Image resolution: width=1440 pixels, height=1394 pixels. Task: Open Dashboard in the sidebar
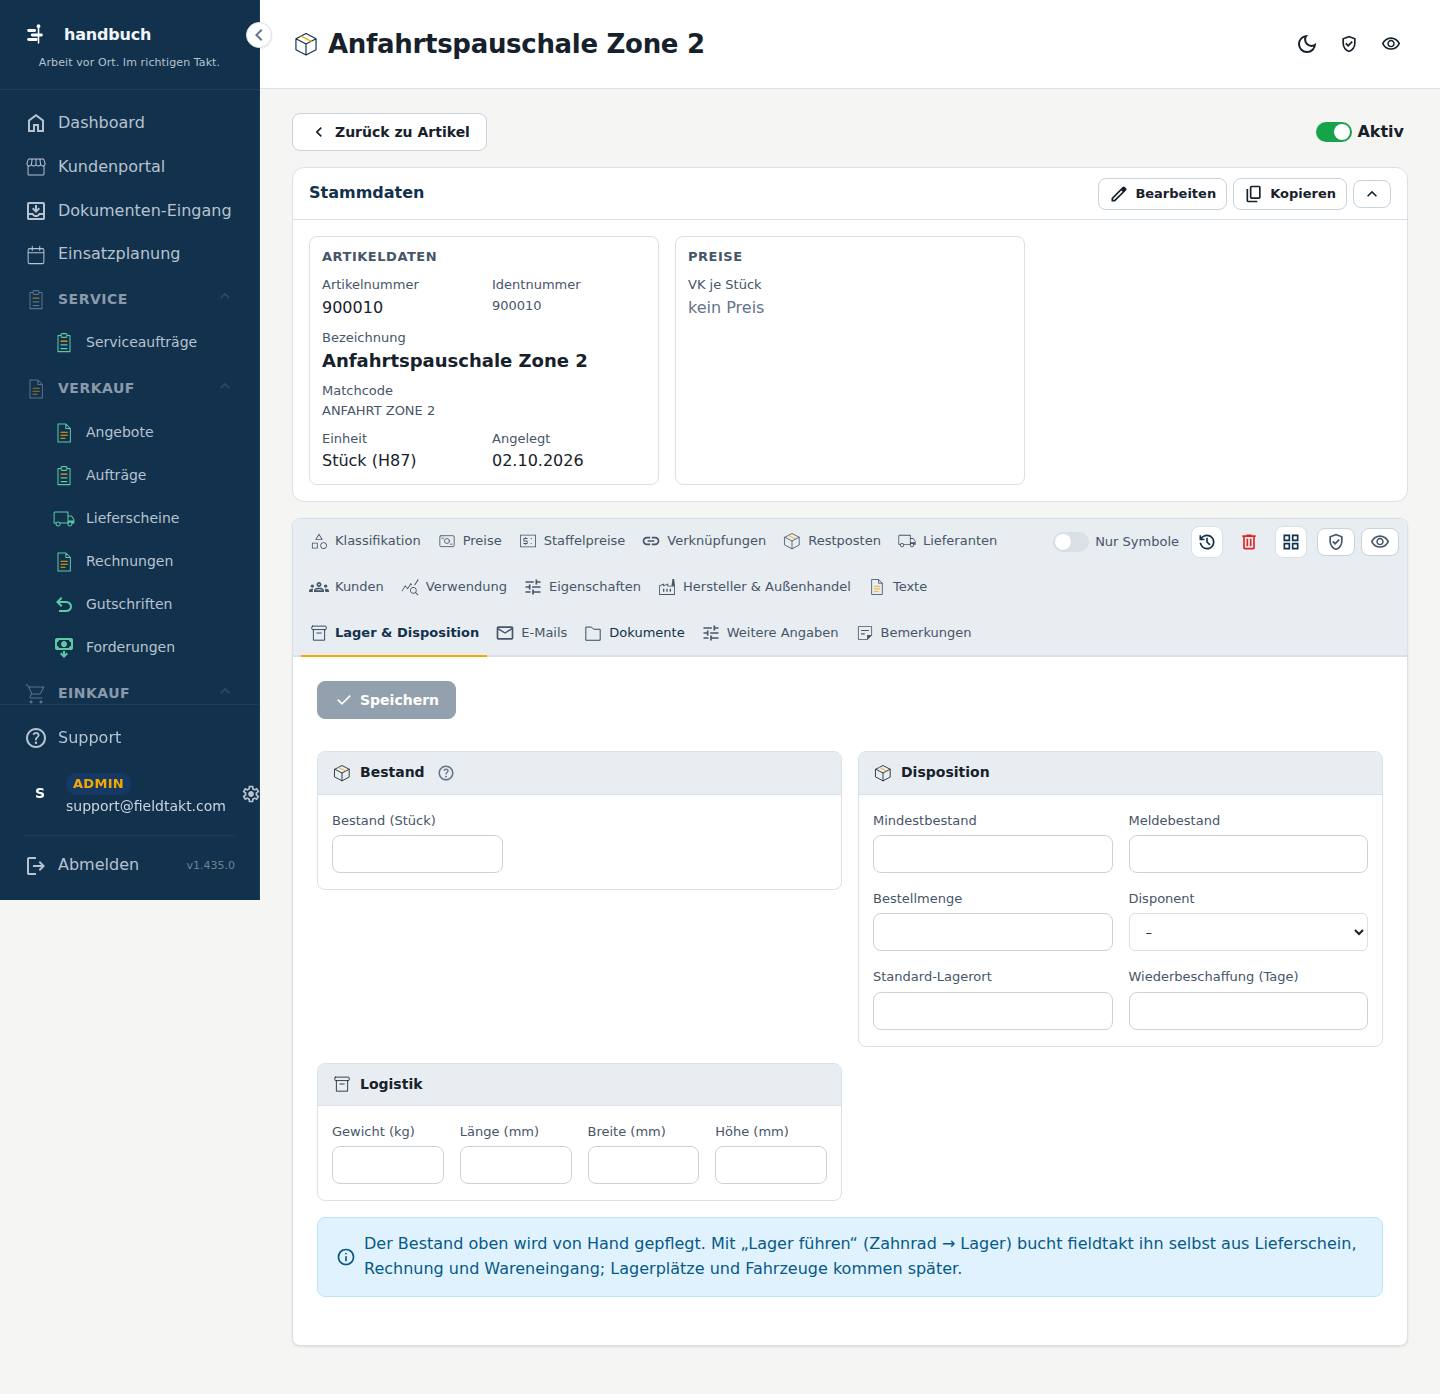point(130,123)
